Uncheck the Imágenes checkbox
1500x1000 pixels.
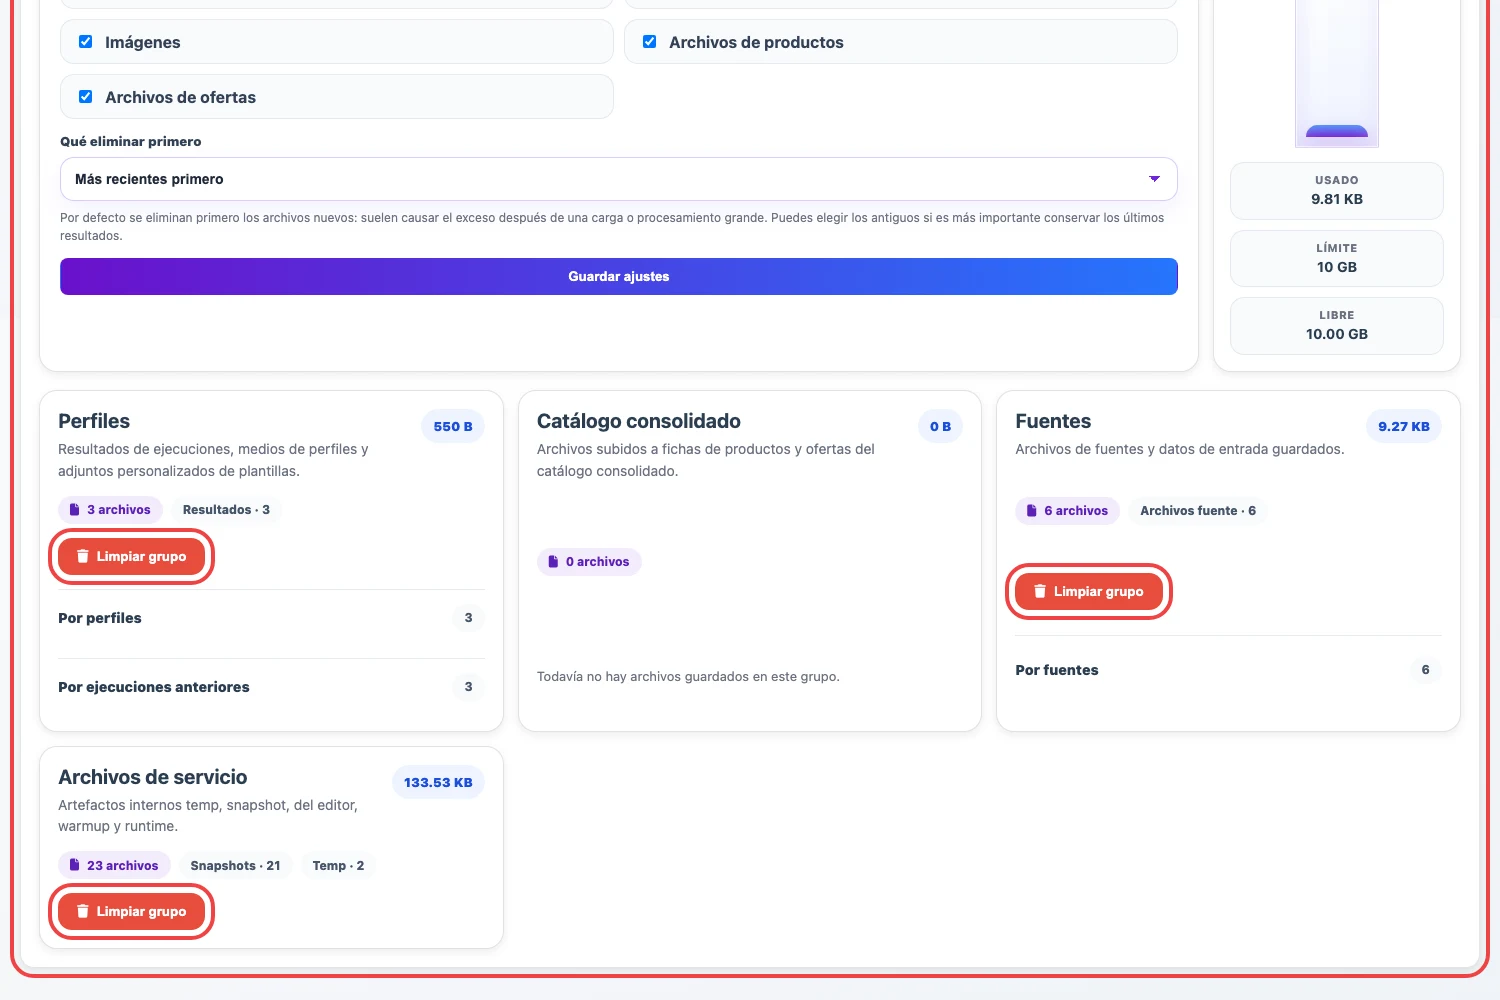[x=86, y=42]
